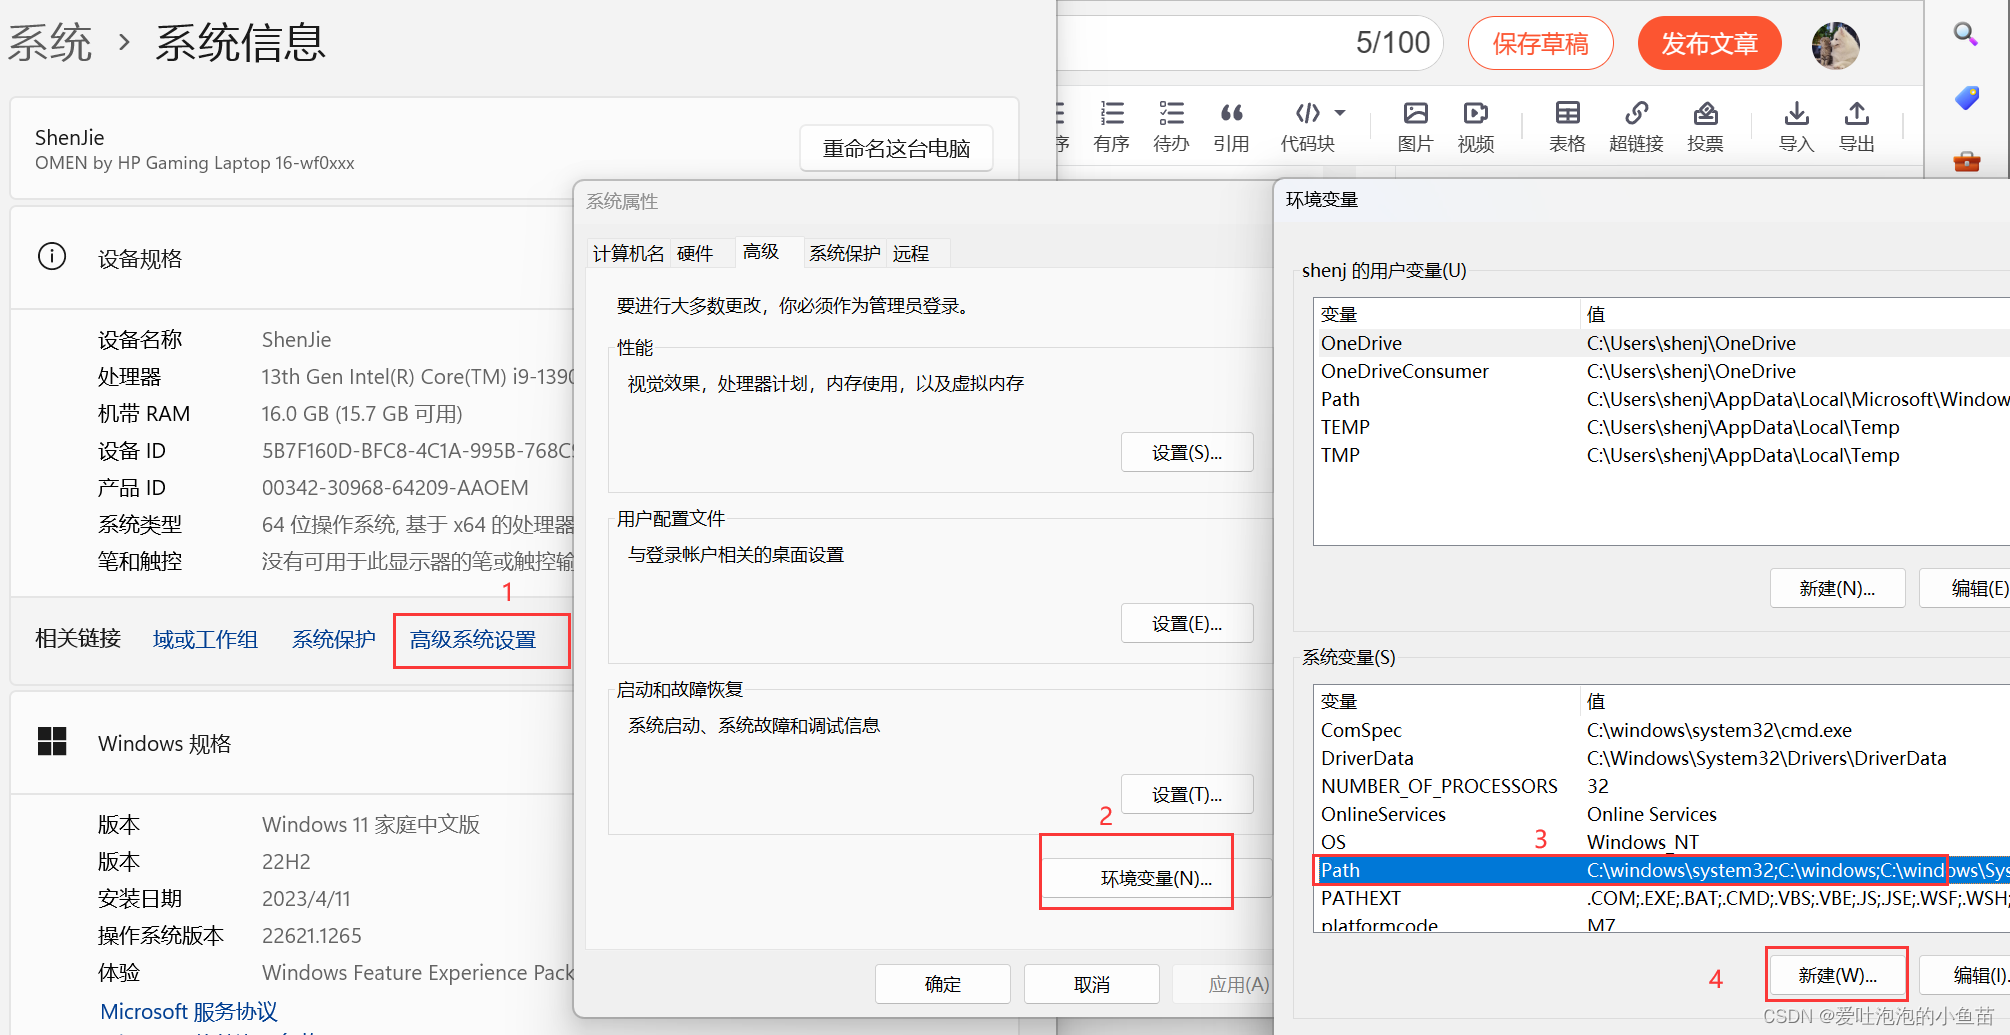Select DriverData system variable row
The height and width of the screenshot is (1035, 2010).
(x=1664, y=758)
